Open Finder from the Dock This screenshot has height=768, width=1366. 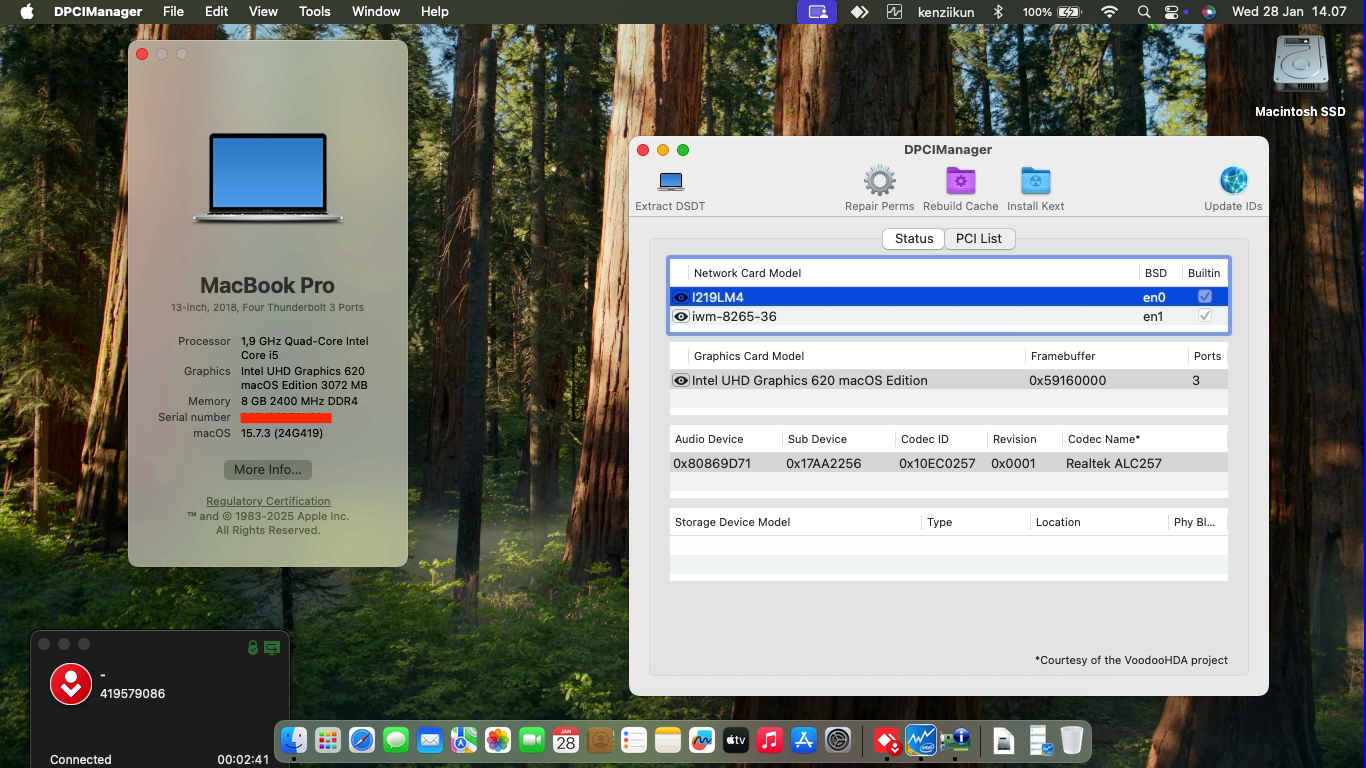point(294,740)
